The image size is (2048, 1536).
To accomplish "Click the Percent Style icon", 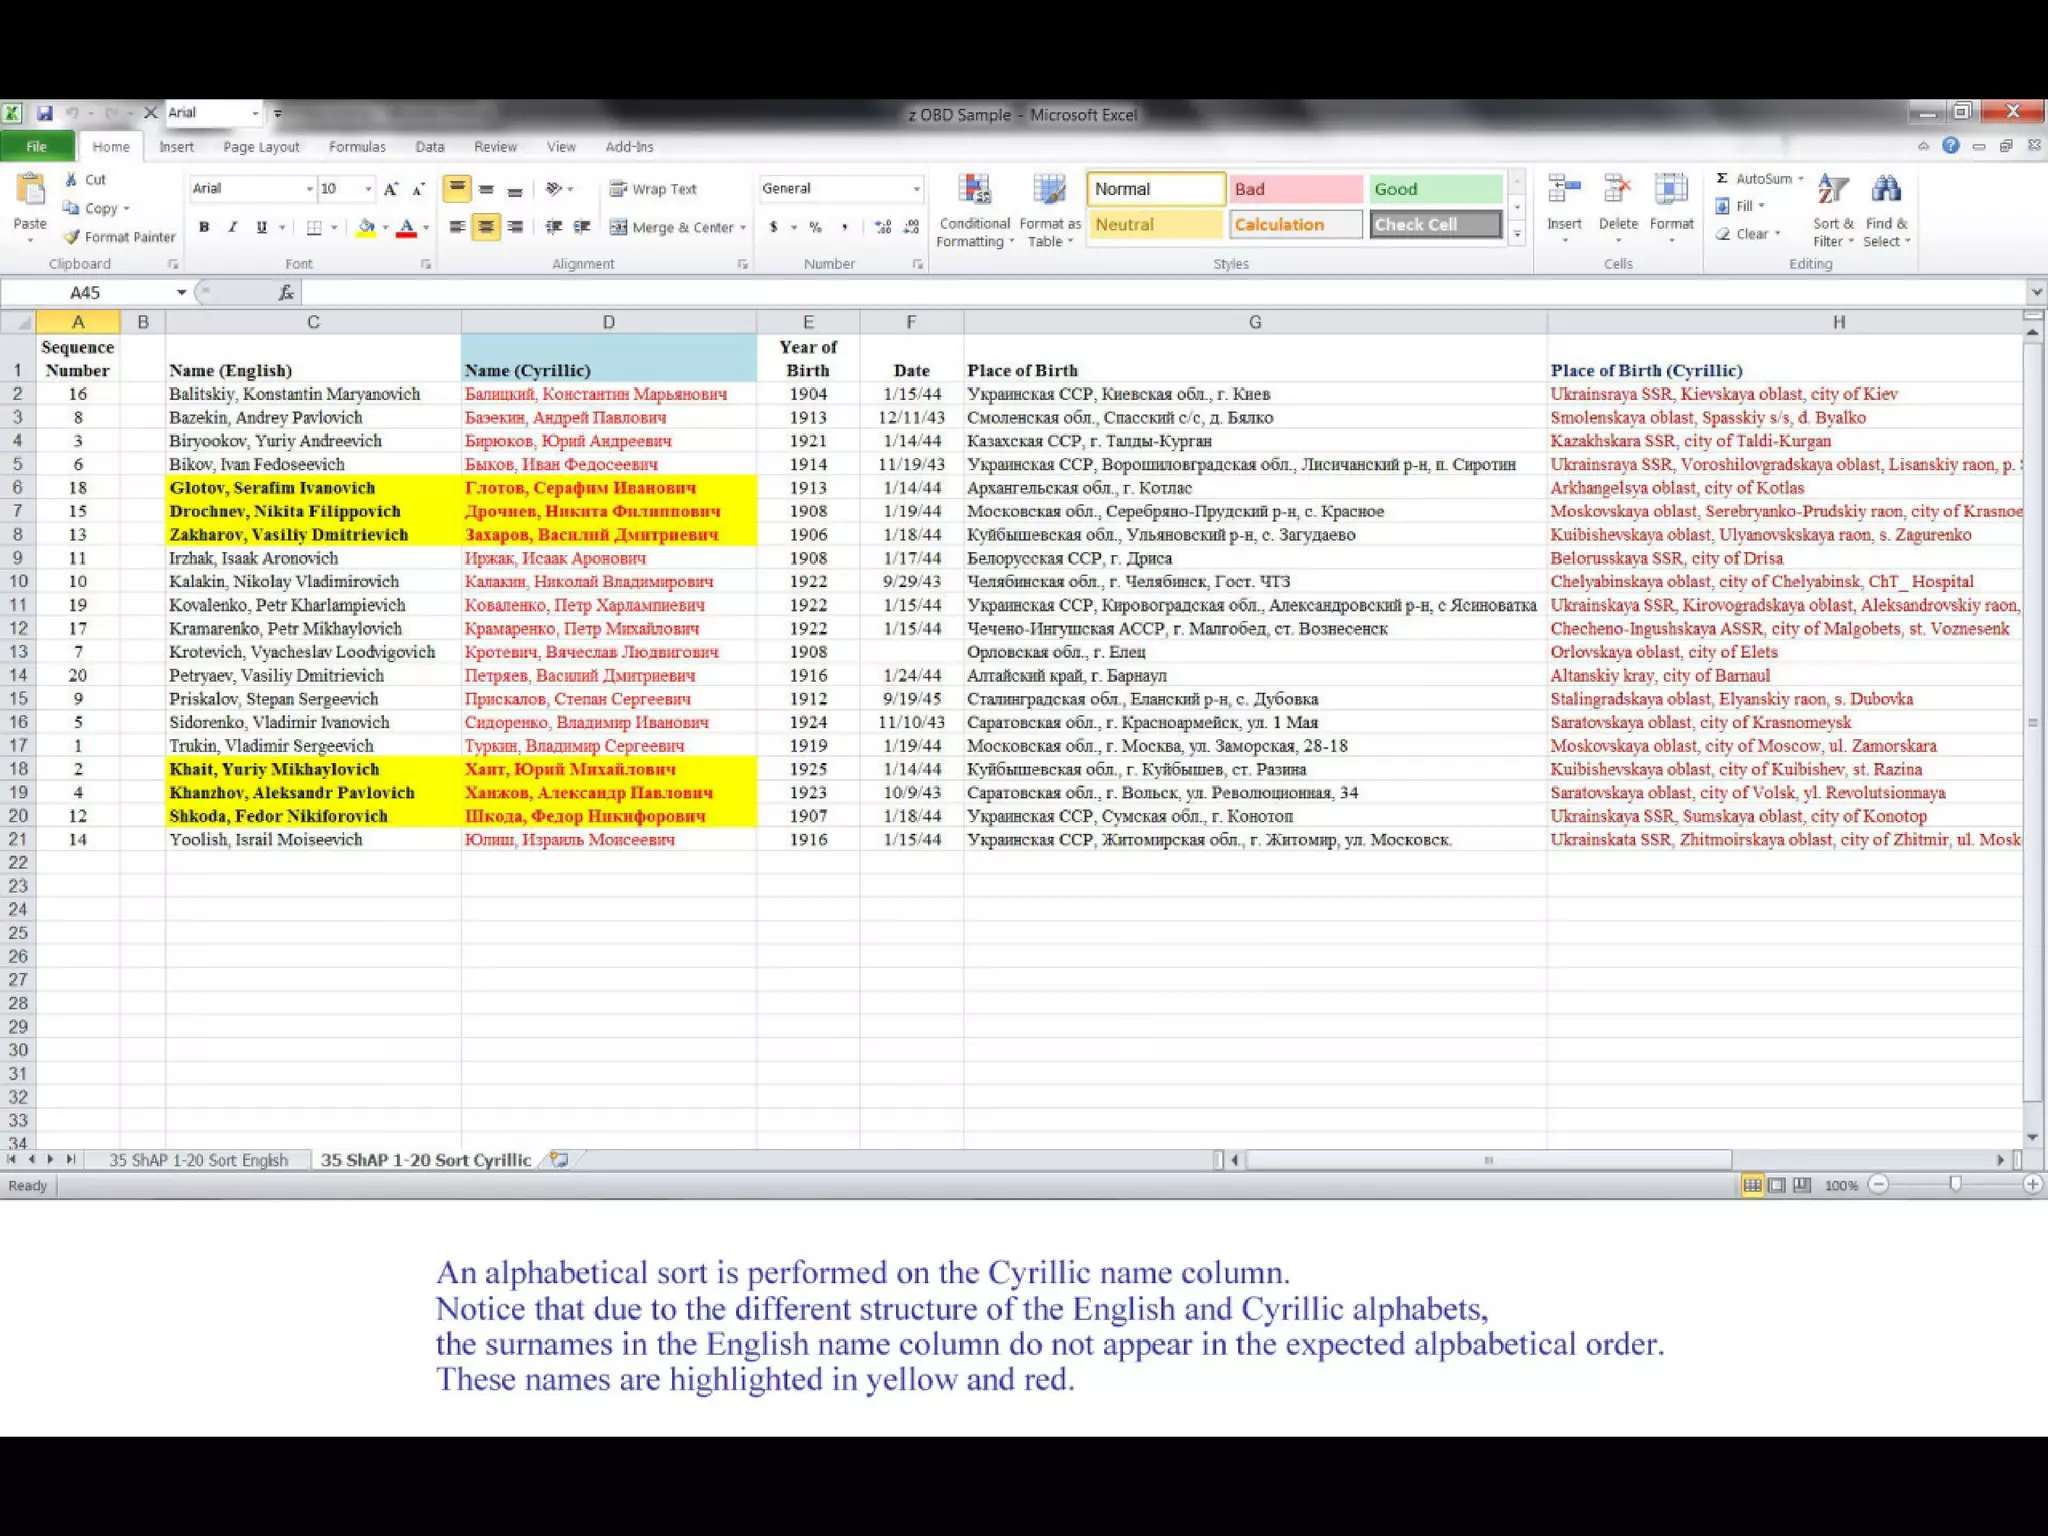I will (x=816, y=228).
